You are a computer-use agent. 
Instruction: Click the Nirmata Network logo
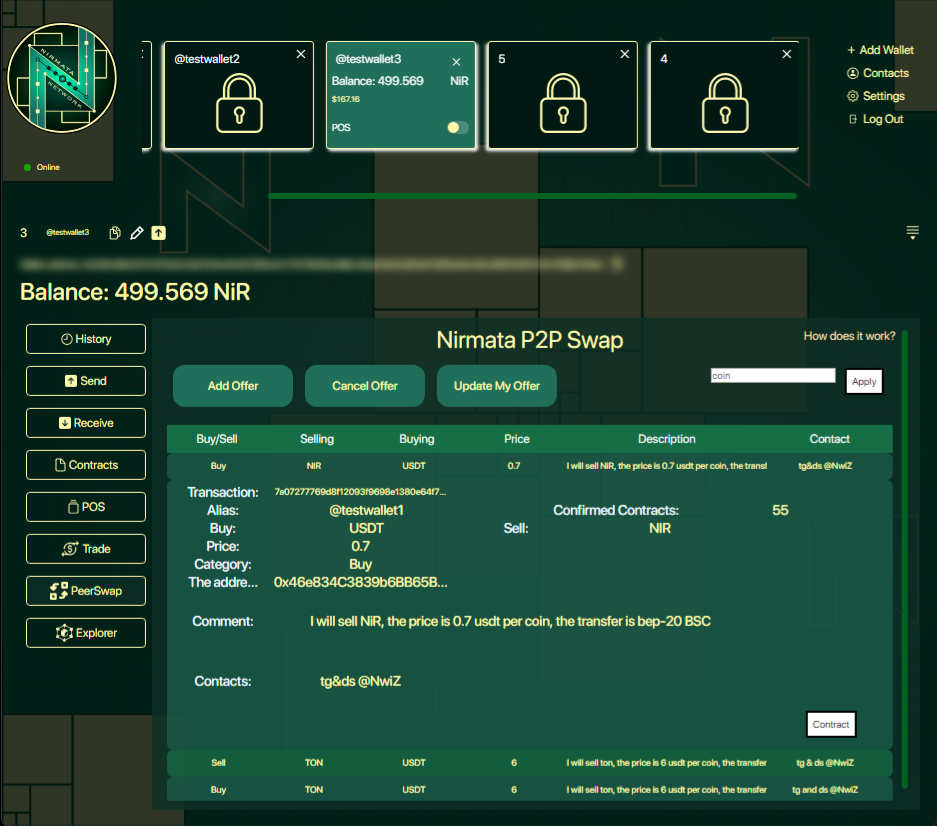(x=62, y=80)
